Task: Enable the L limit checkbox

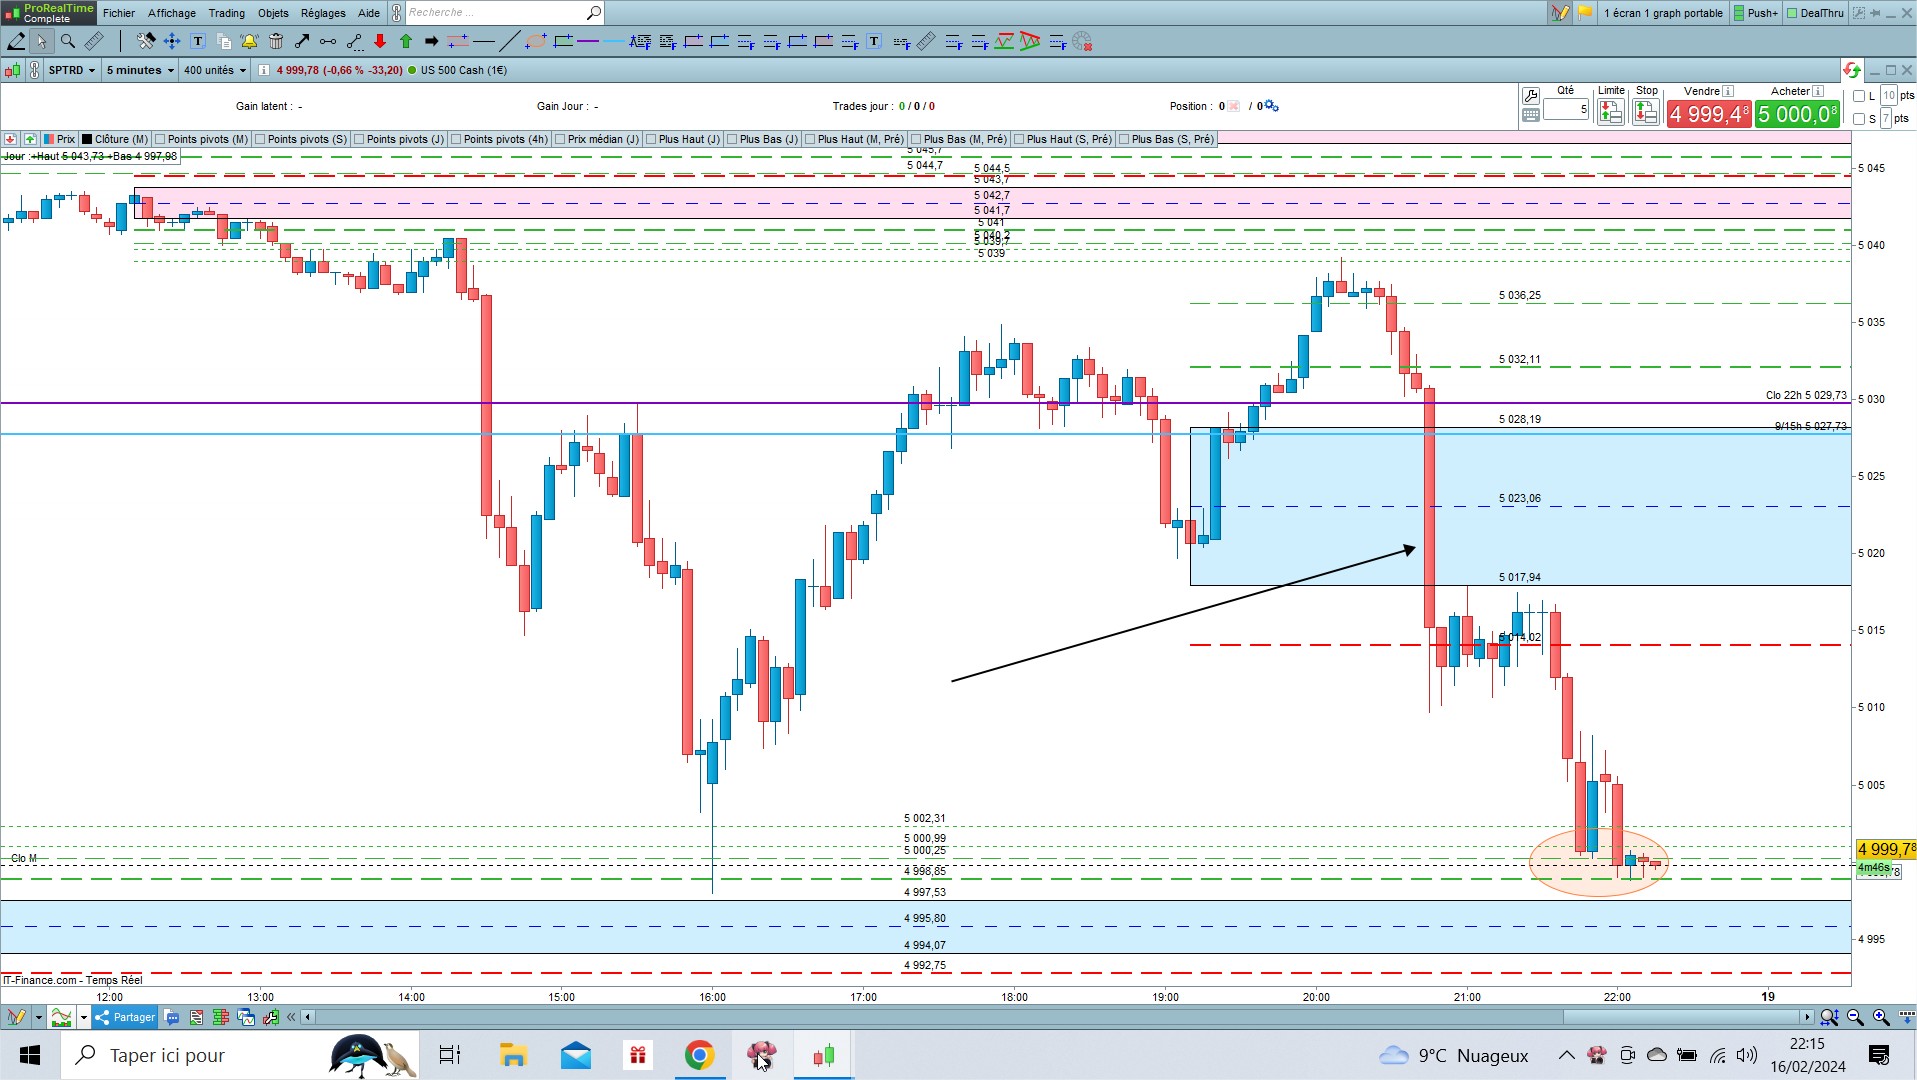Action: coord(1859,96)
